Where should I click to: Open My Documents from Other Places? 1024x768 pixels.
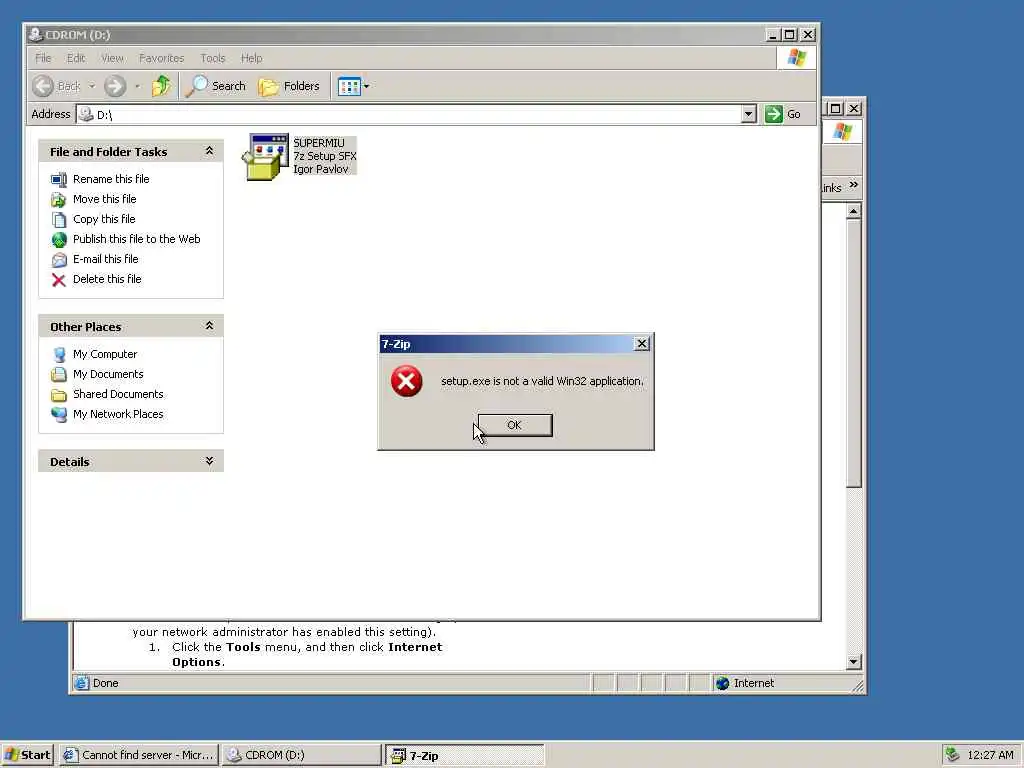coord(108,374)
